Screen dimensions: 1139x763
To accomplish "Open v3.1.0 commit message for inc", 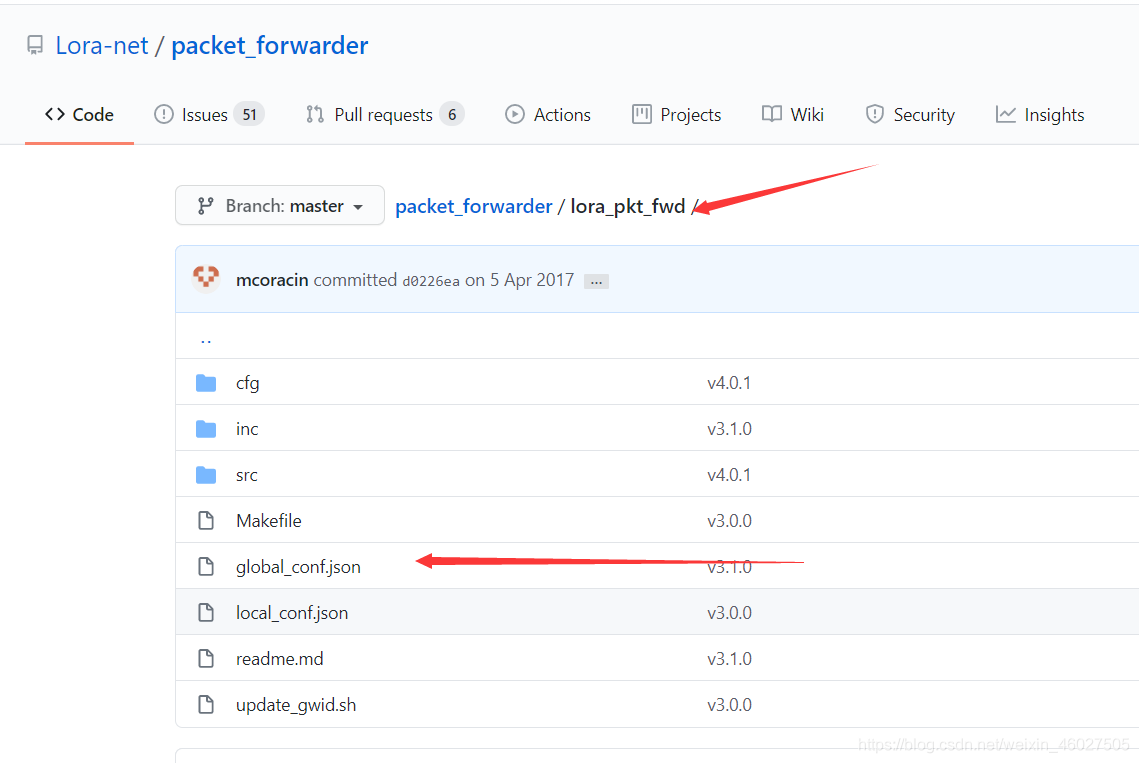I will tap(729, 429).
